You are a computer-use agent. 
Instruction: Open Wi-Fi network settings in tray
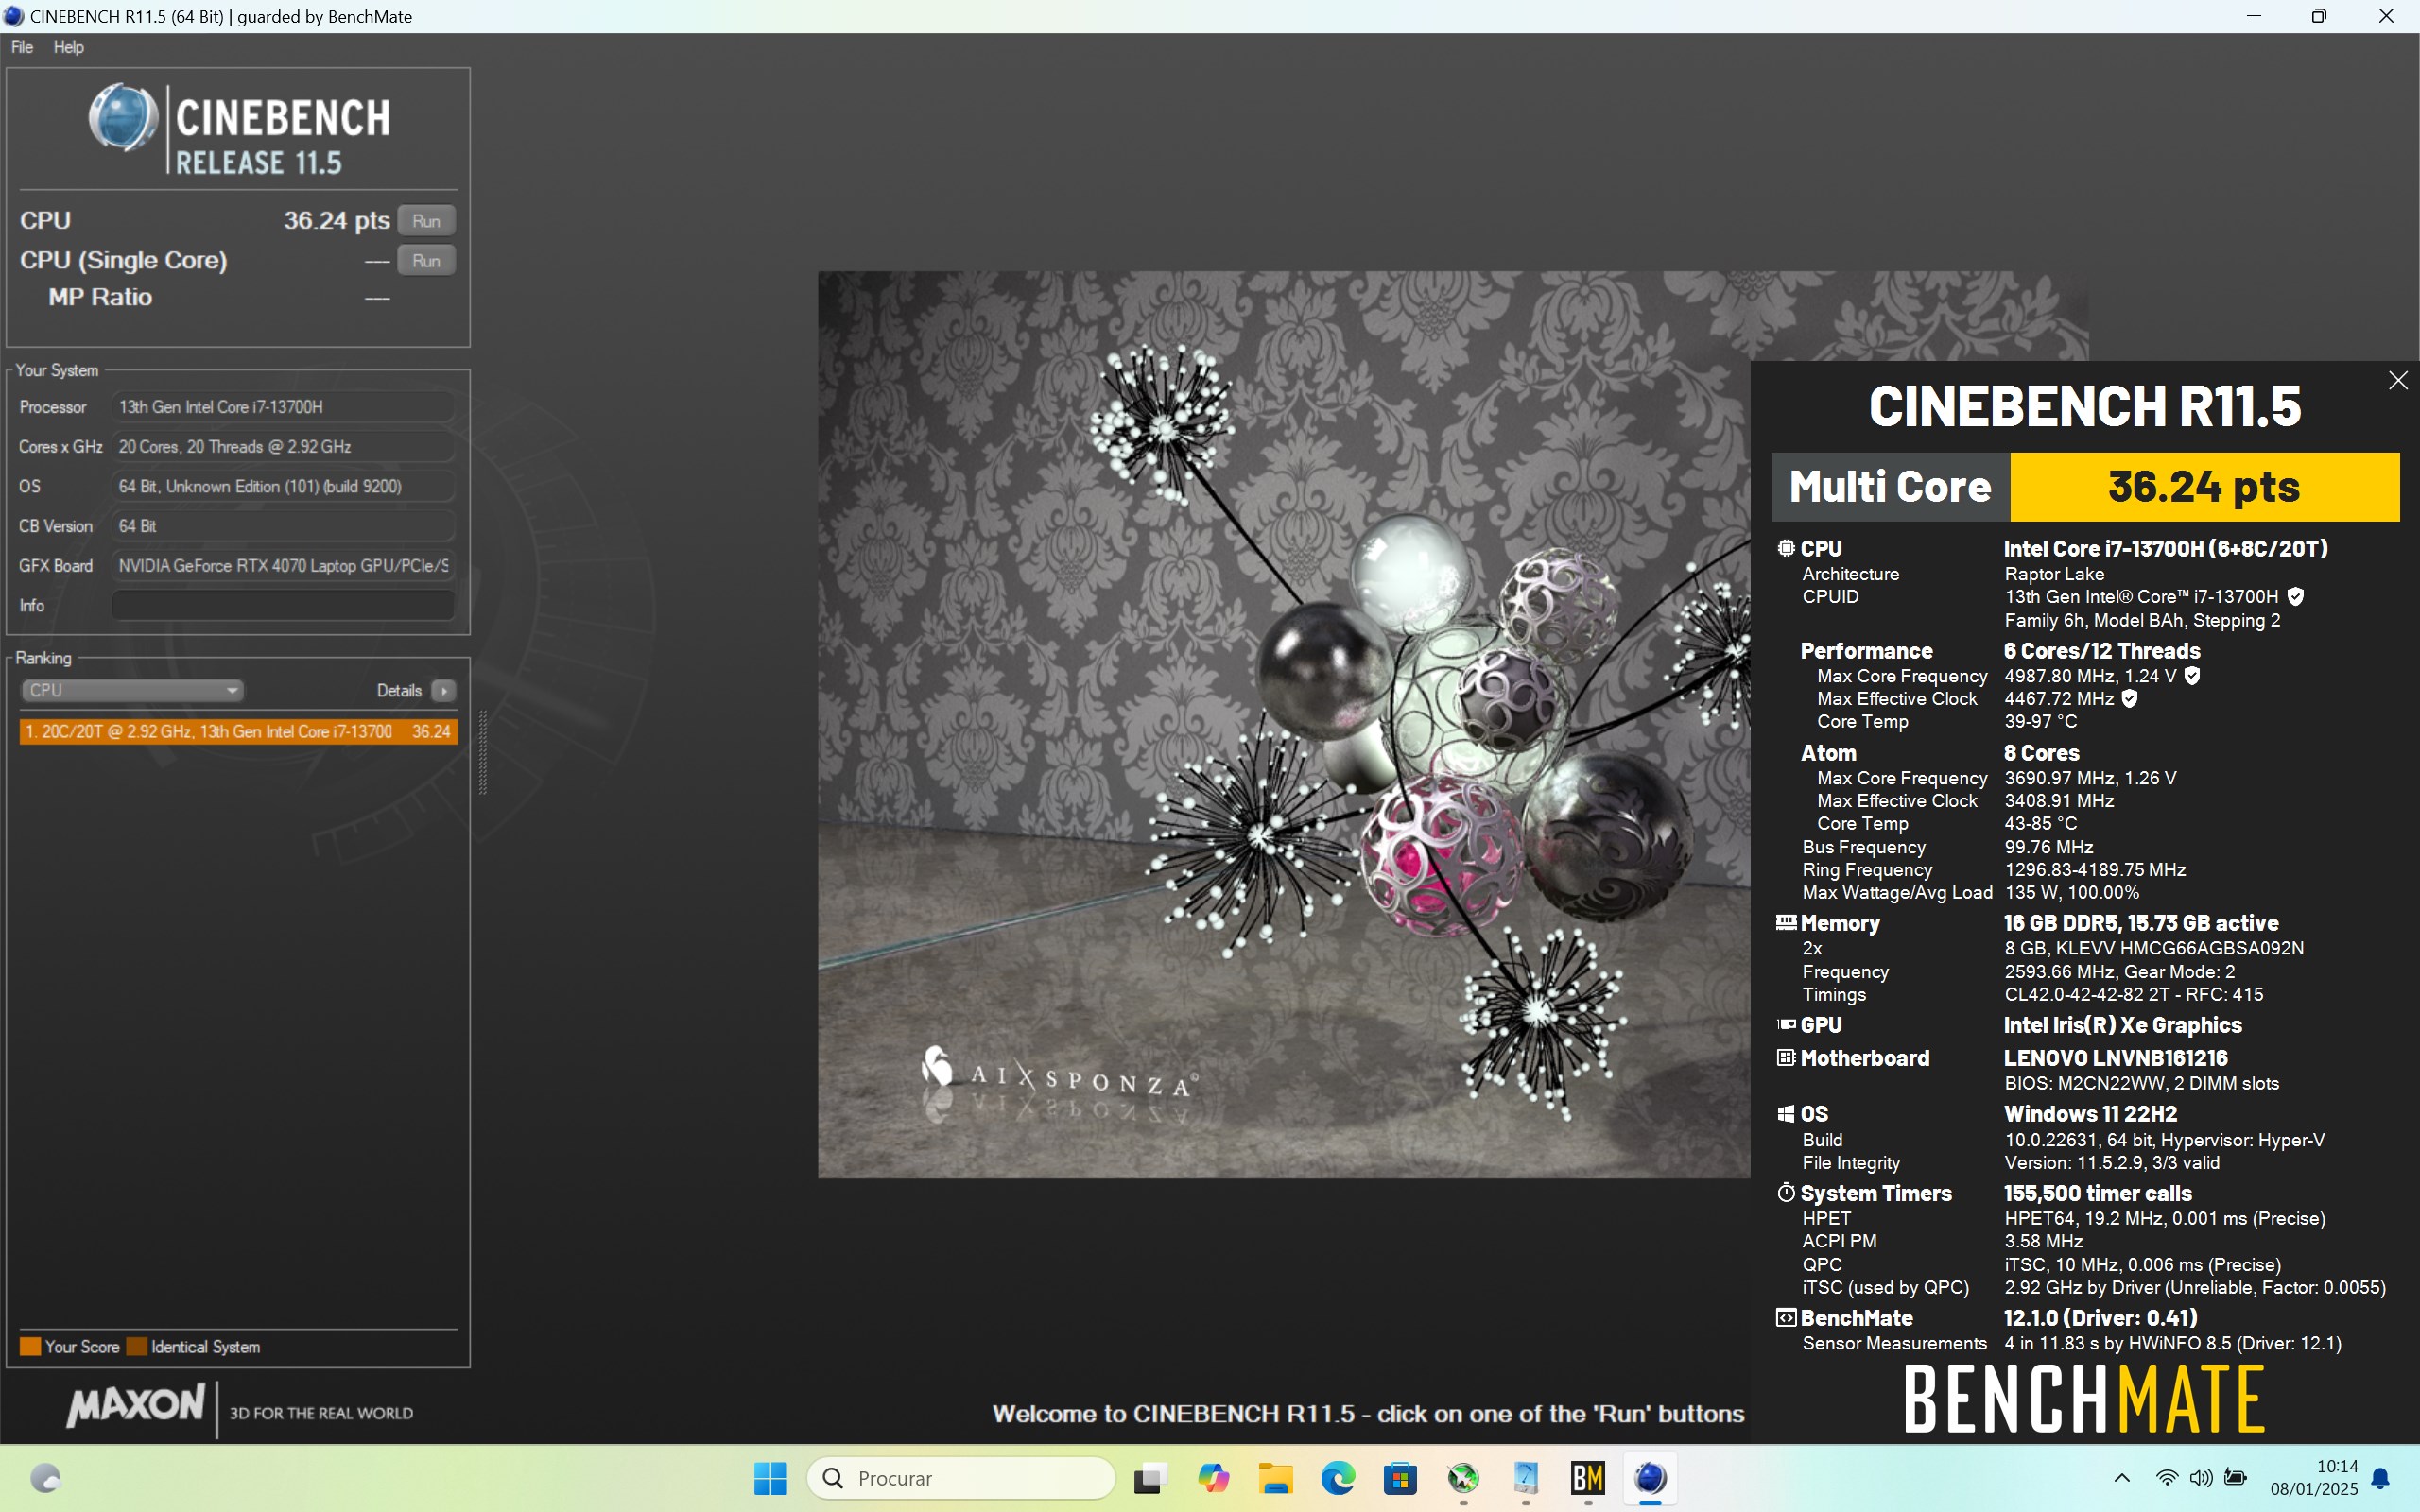click(2166, 1478)
